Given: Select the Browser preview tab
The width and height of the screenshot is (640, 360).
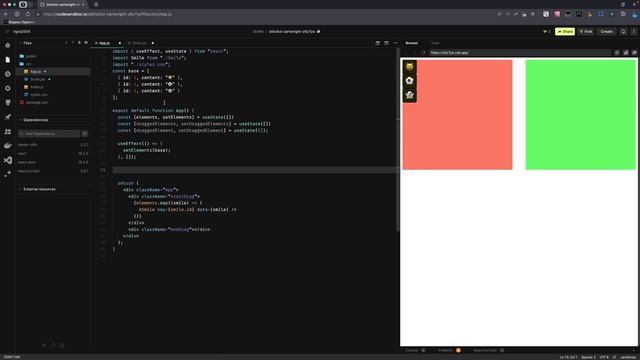Looking at the screenshot, I should (x=411, y=43).
